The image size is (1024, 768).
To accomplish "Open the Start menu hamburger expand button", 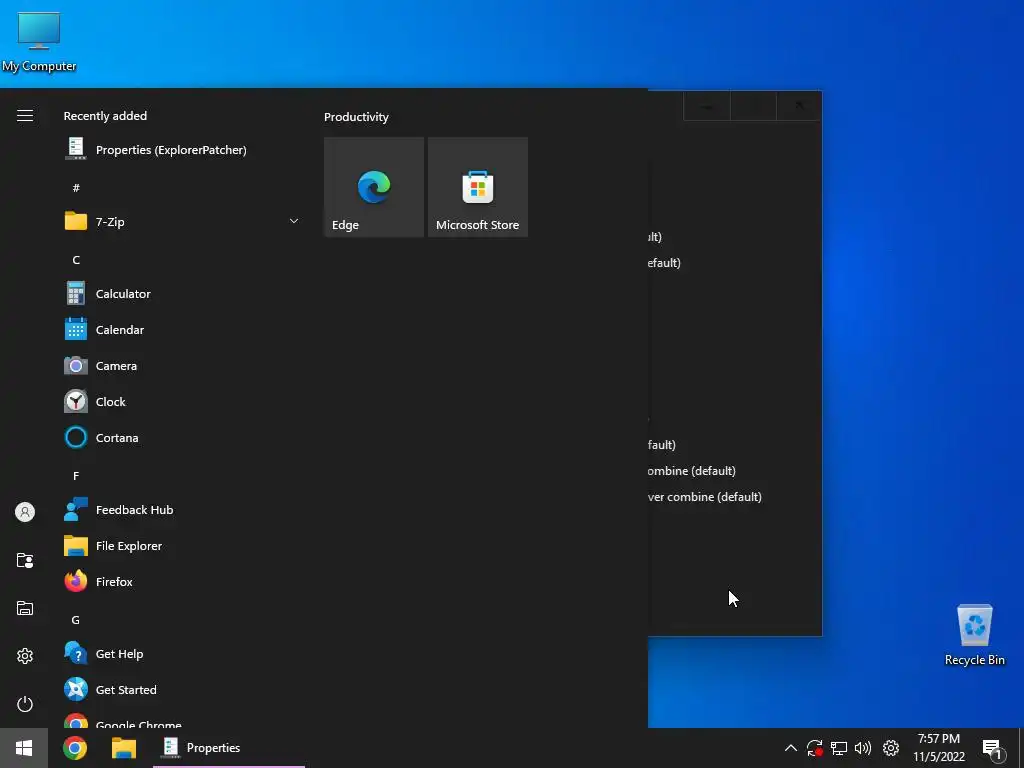I will 25,116.
